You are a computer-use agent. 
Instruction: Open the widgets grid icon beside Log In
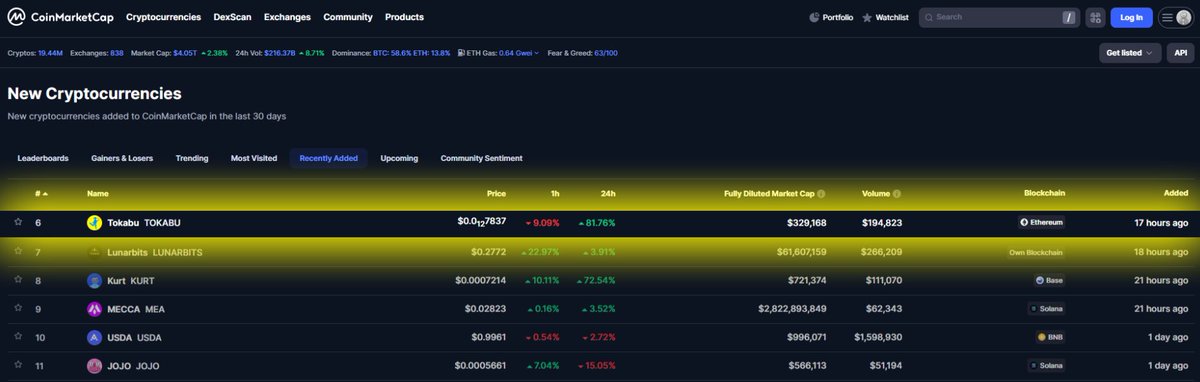tap(1095, 17)
